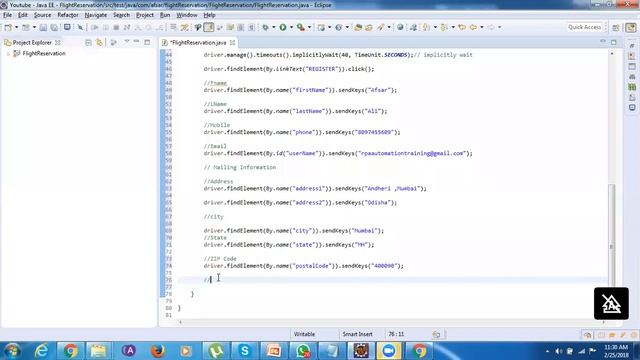
Task: Click the "postalCode" string in code
Action: click(x=311, y=266)
